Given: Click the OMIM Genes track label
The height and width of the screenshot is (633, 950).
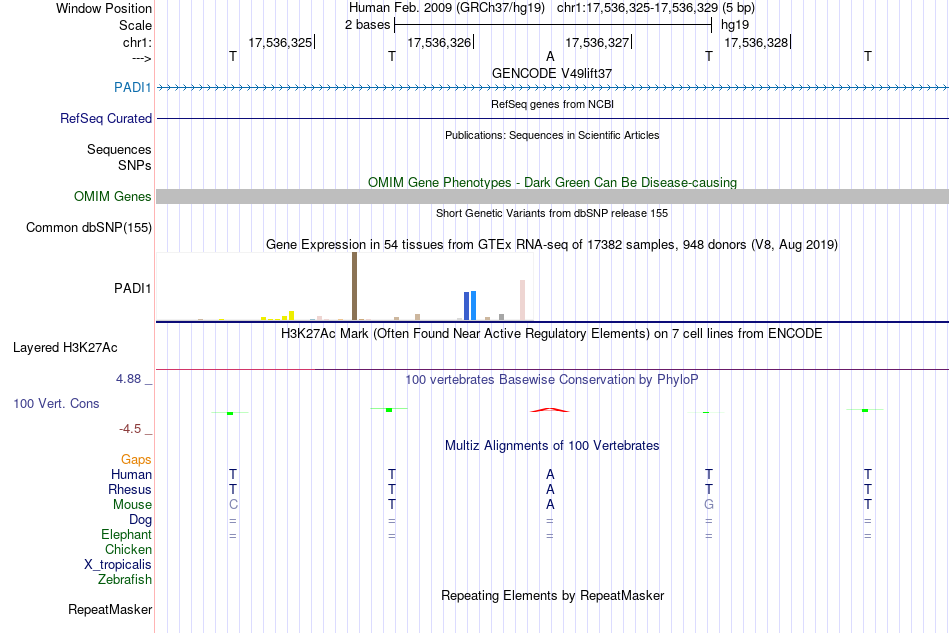Looking at the screenshot, I should click(112, 197).
